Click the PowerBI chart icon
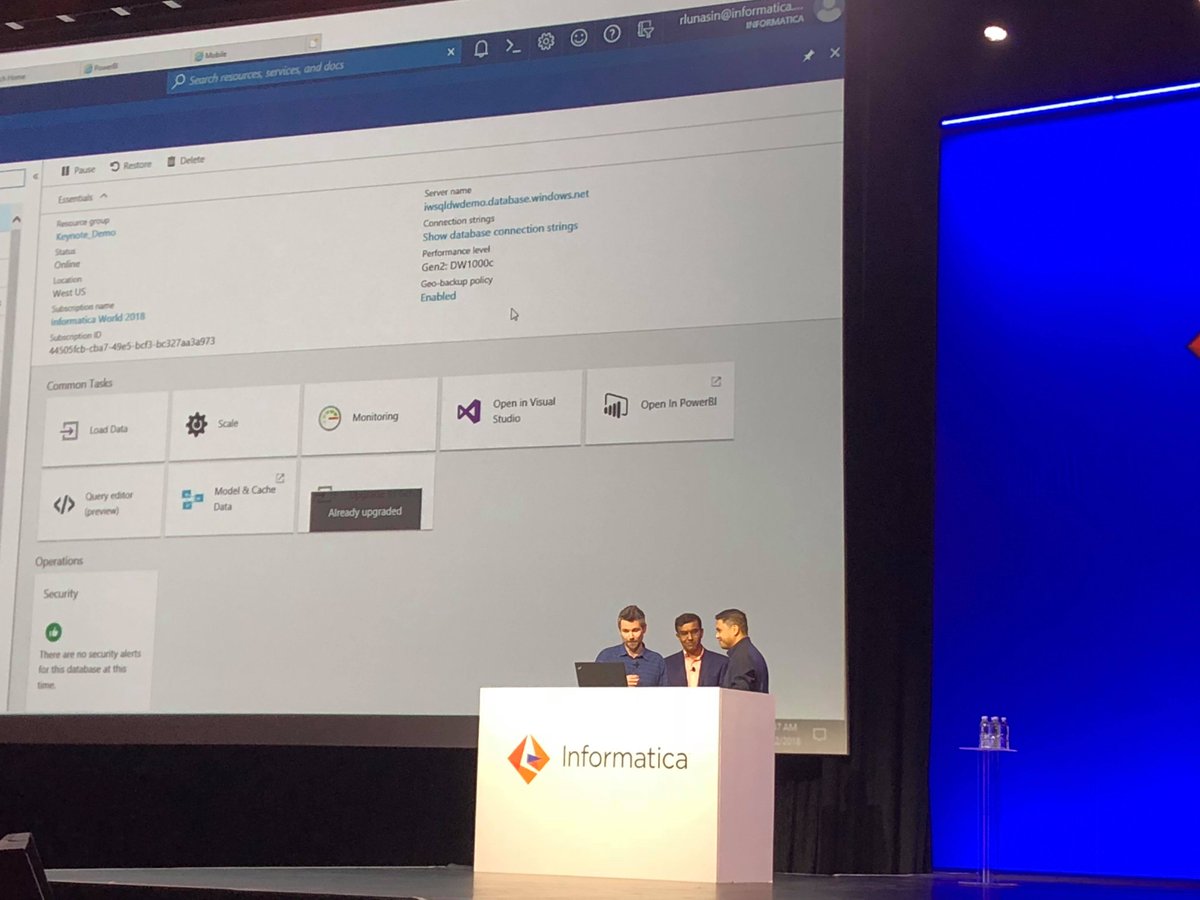This screenshot has height=900, width=1200. click(x=615, y=405)
